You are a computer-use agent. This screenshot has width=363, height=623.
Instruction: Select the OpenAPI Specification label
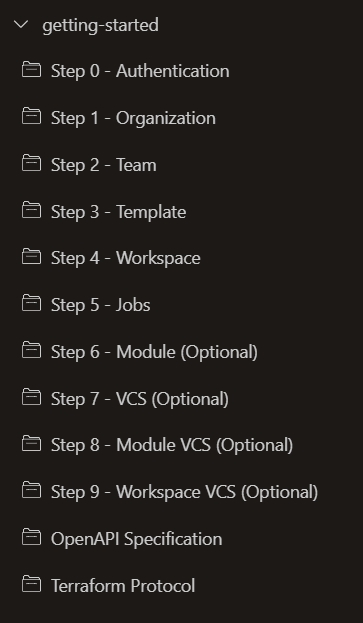137,539
